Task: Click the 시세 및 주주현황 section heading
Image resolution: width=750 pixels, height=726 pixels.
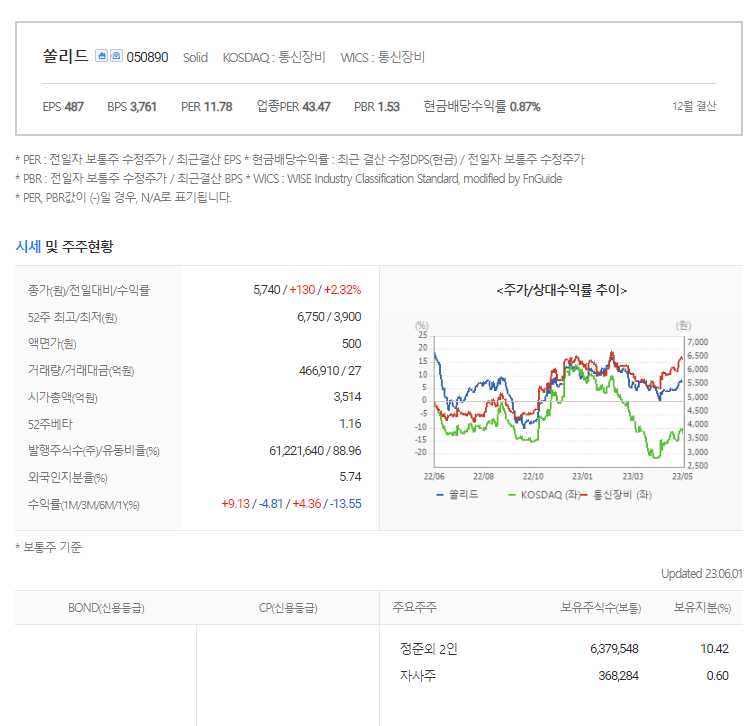Action: tap(65, 247)
